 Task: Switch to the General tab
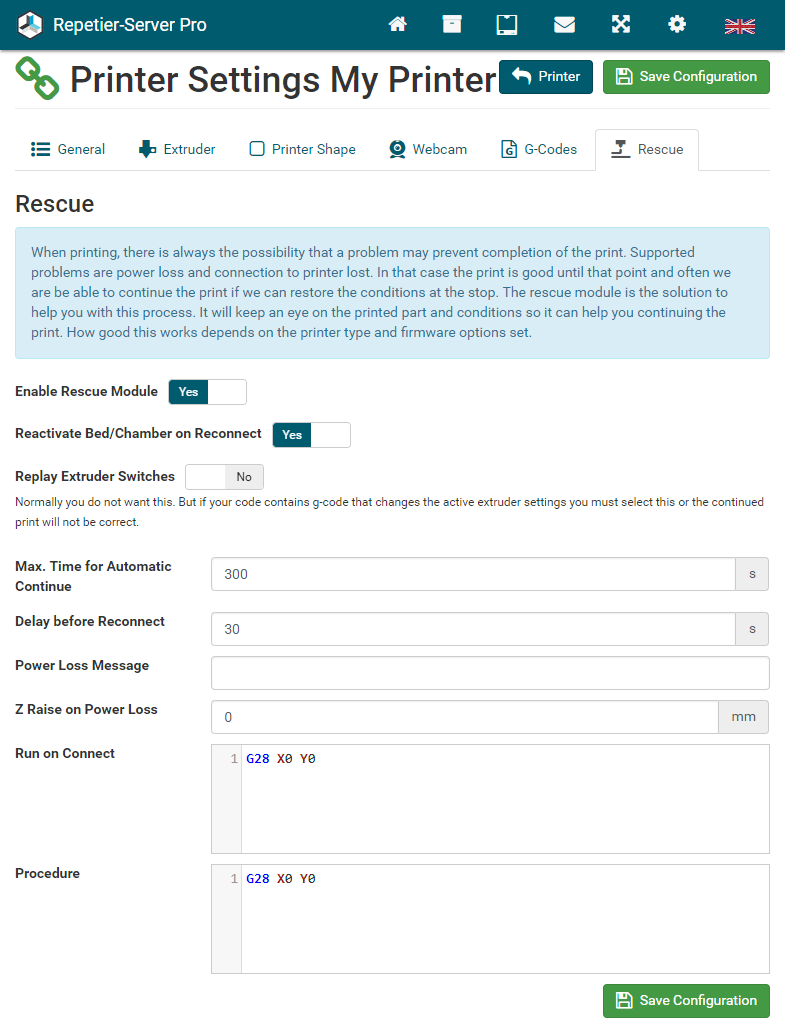pos(68,150)
